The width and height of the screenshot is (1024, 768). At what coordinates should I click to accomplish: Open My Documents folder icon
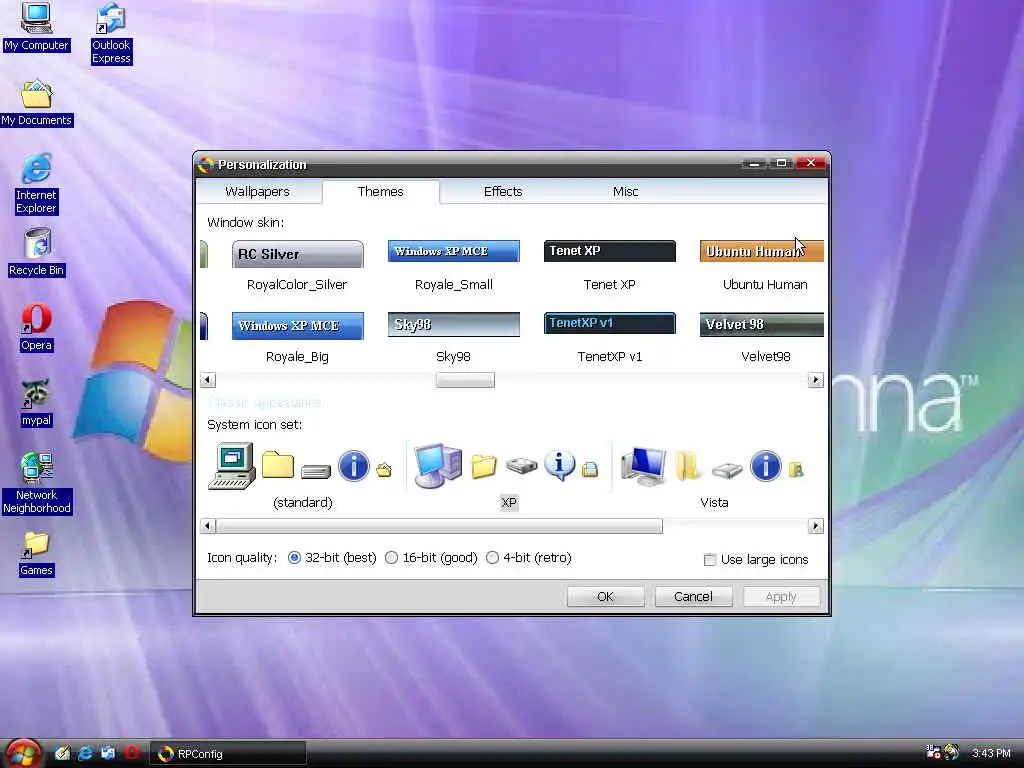click(37, 103)
